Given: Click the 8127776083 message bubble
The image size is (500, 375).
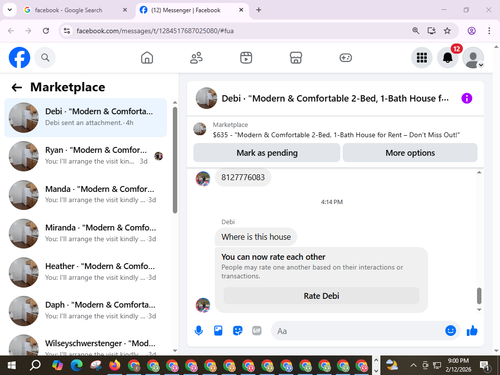Looking at the screenshot, I should point(243,177).
